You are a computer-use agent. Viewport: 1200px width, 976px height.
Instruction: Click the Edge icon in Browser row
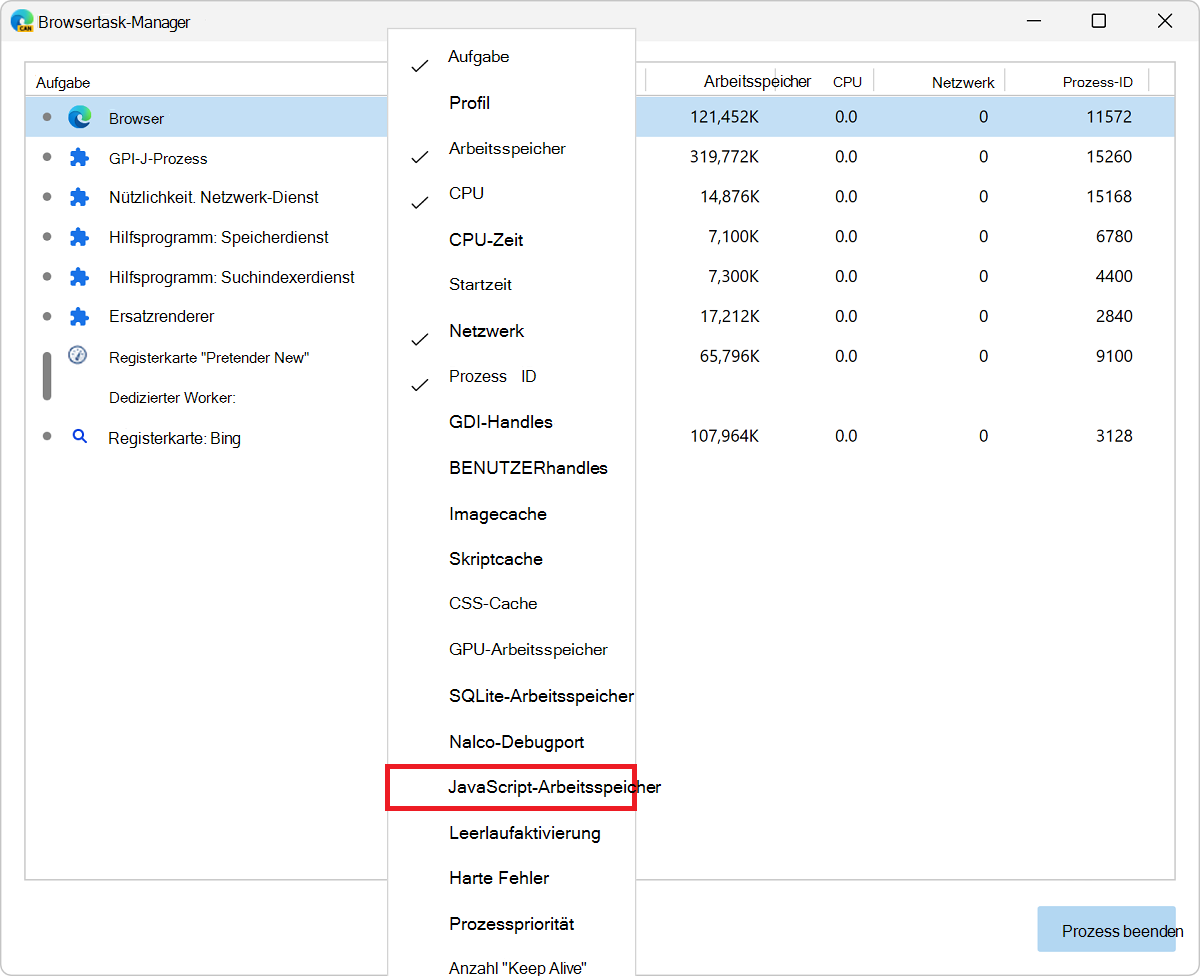(80, 118)
